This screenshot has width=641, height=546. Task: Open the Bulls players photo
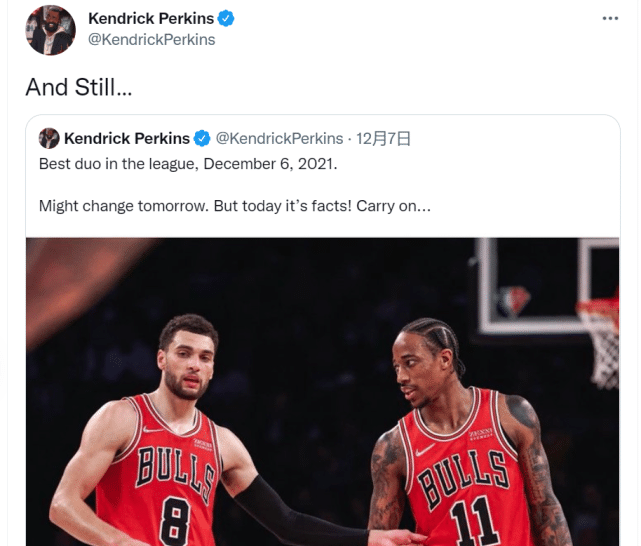(x=323, y=392)
